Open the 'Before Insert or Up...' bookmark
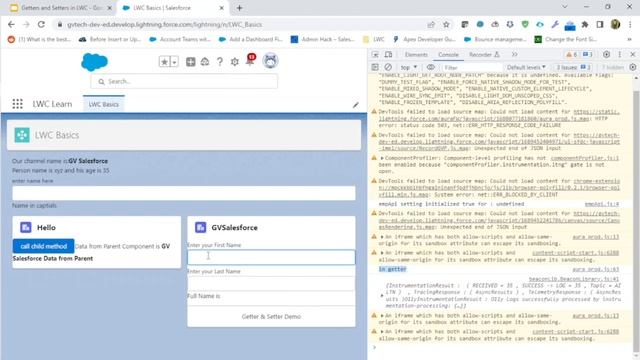The height and width of the screenshot is (360, 640). (x=110, y=39)
